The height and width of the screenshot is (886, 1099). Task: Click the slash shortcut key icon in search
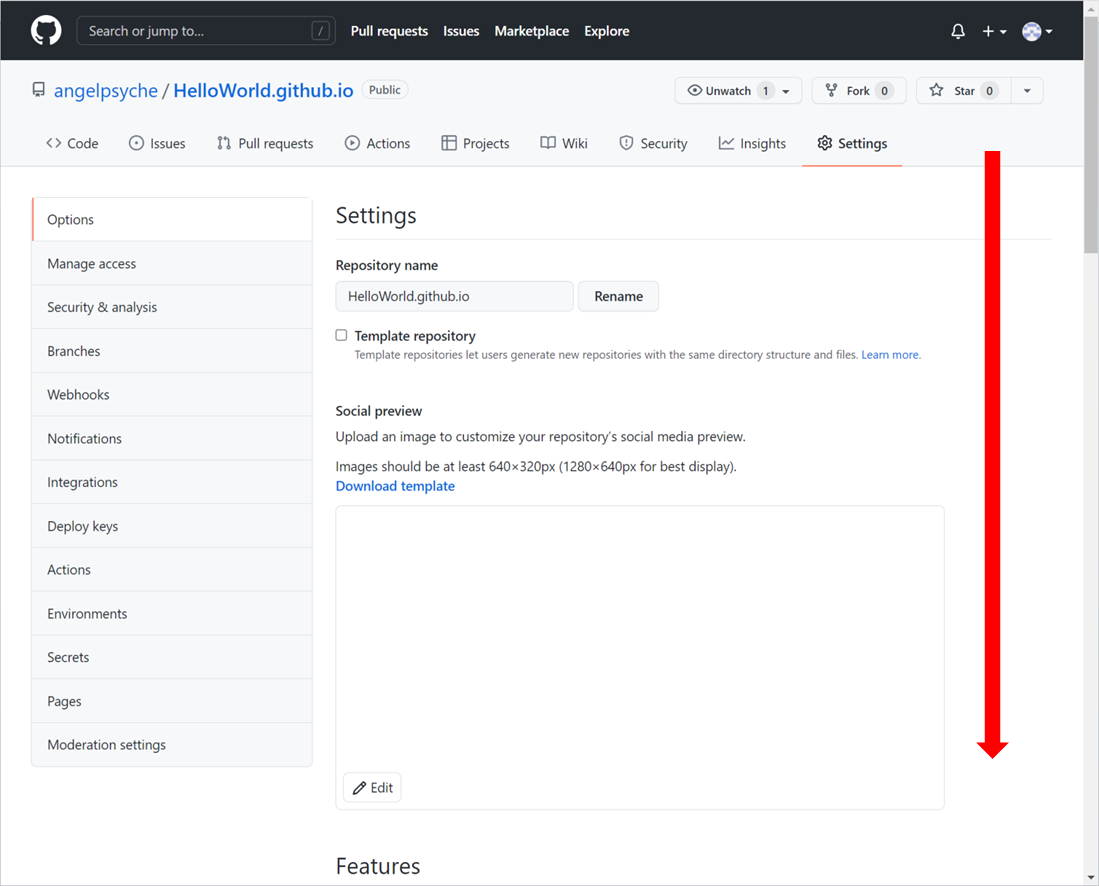(x=320, y=31)
